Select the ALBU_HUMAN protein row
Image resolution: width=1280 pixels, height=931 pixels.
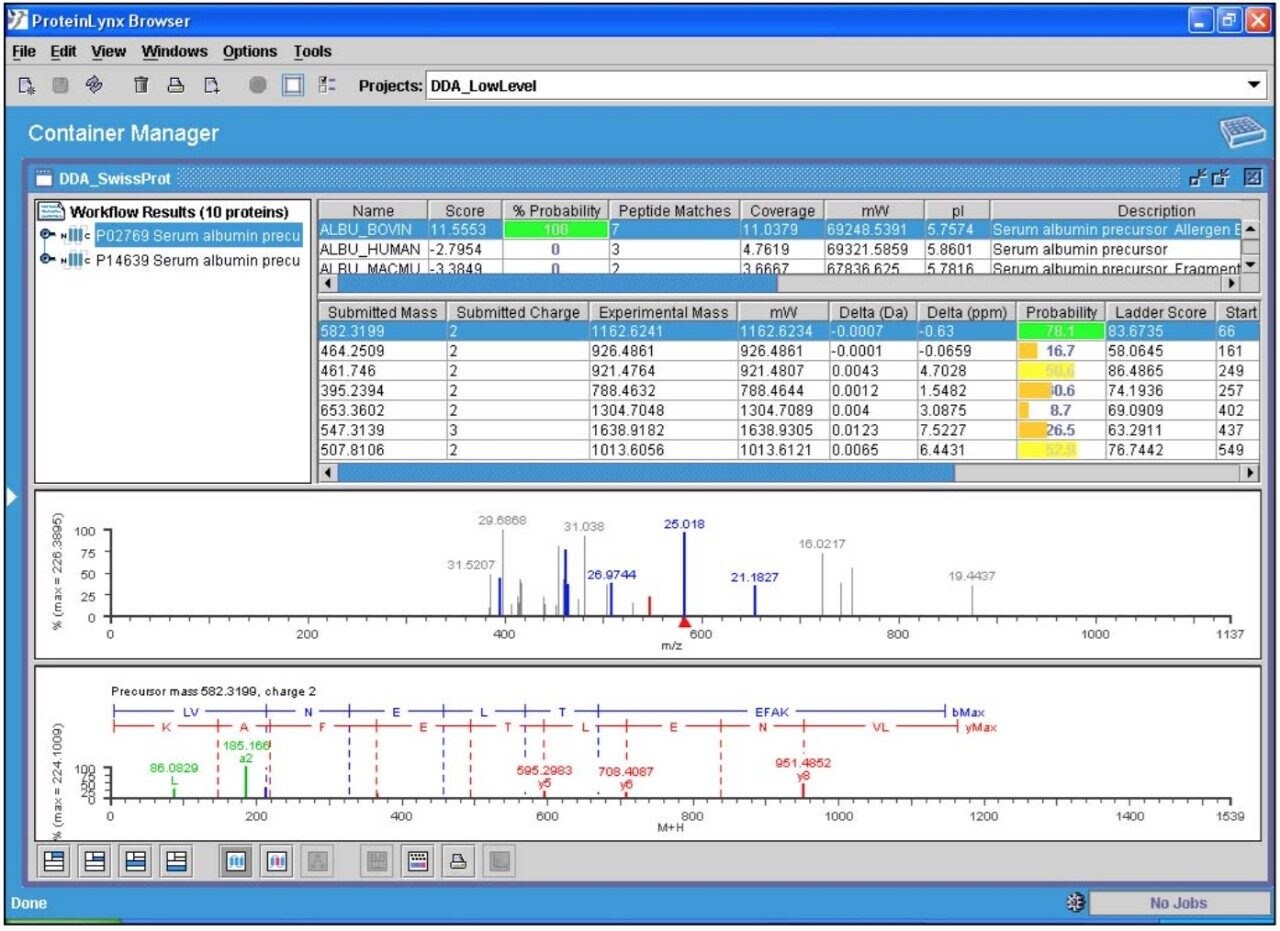pos(779,248)
